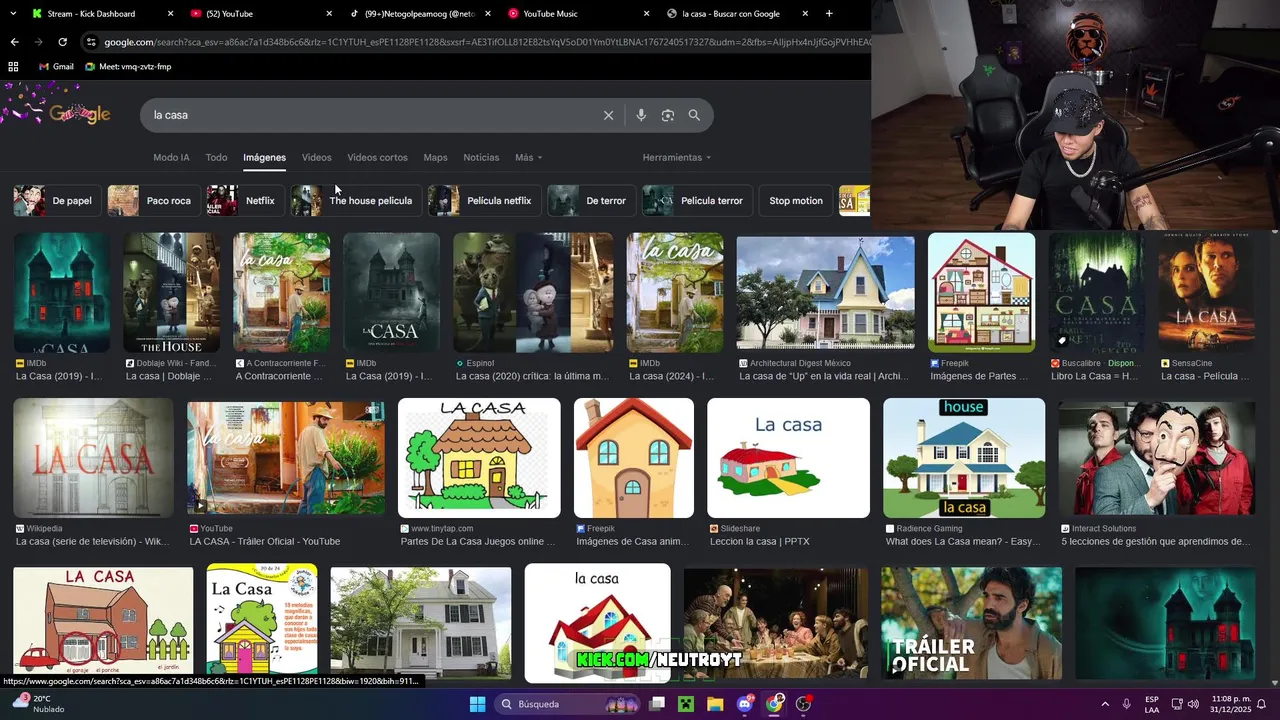Open the Freepik Partes house cutaway image

tap(981, 292)
